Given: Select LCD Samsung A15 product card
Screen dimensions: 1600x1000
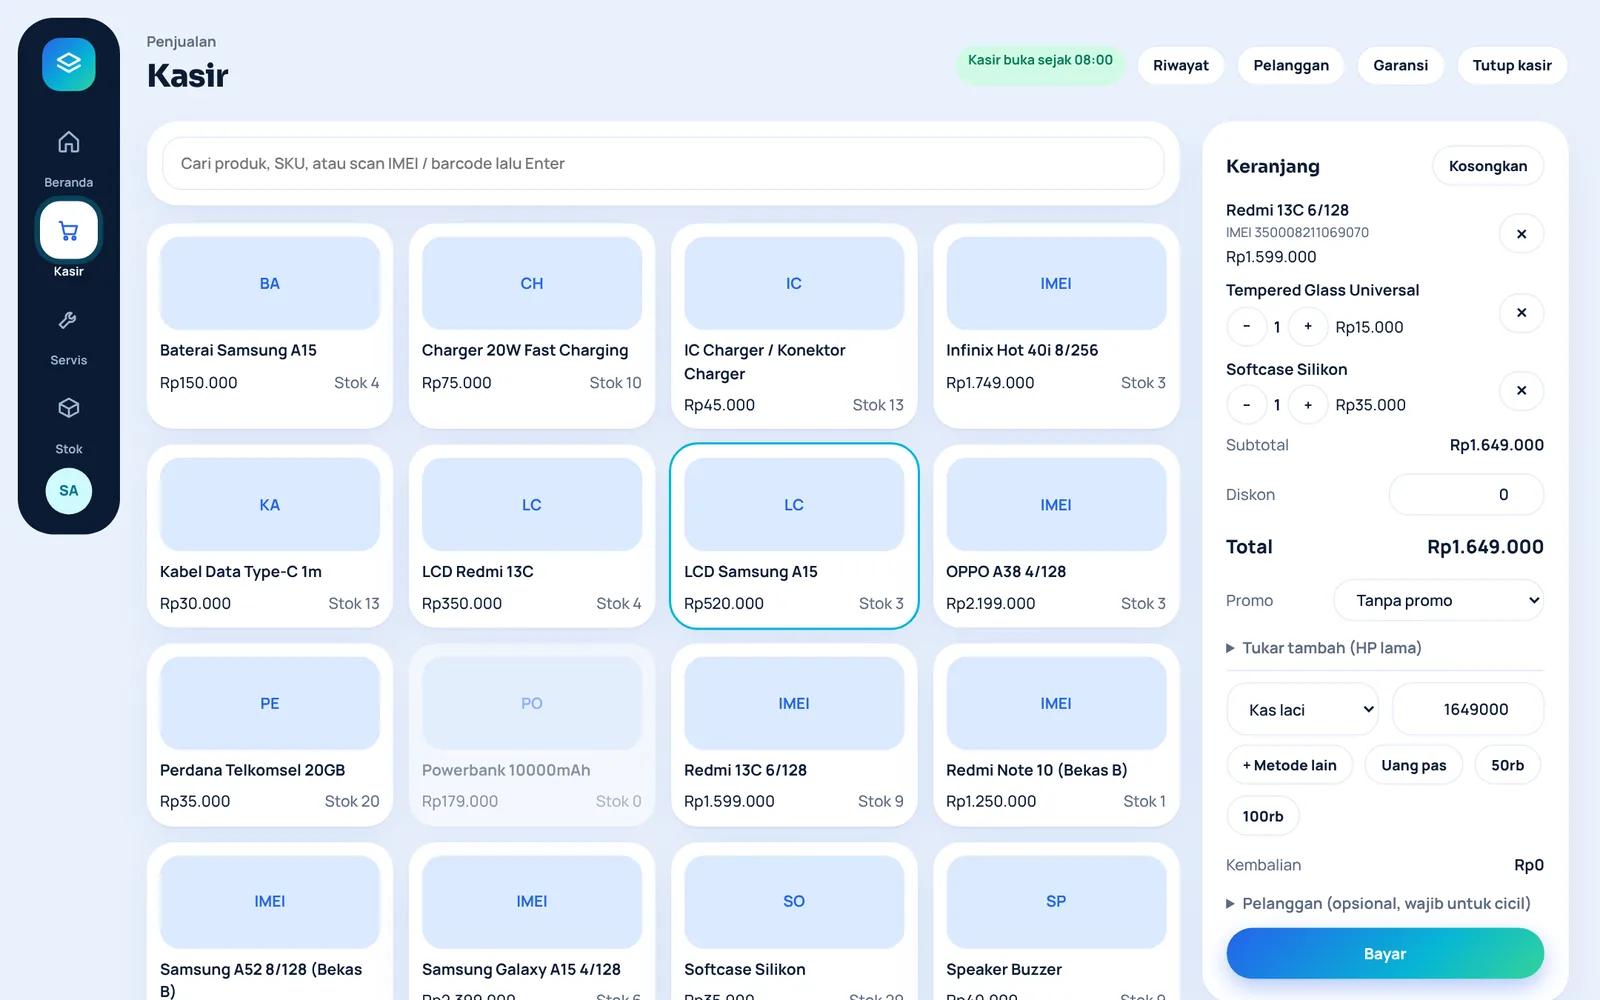Looking at the screenshot, I should pyautogui.click(x=794, y=536).
